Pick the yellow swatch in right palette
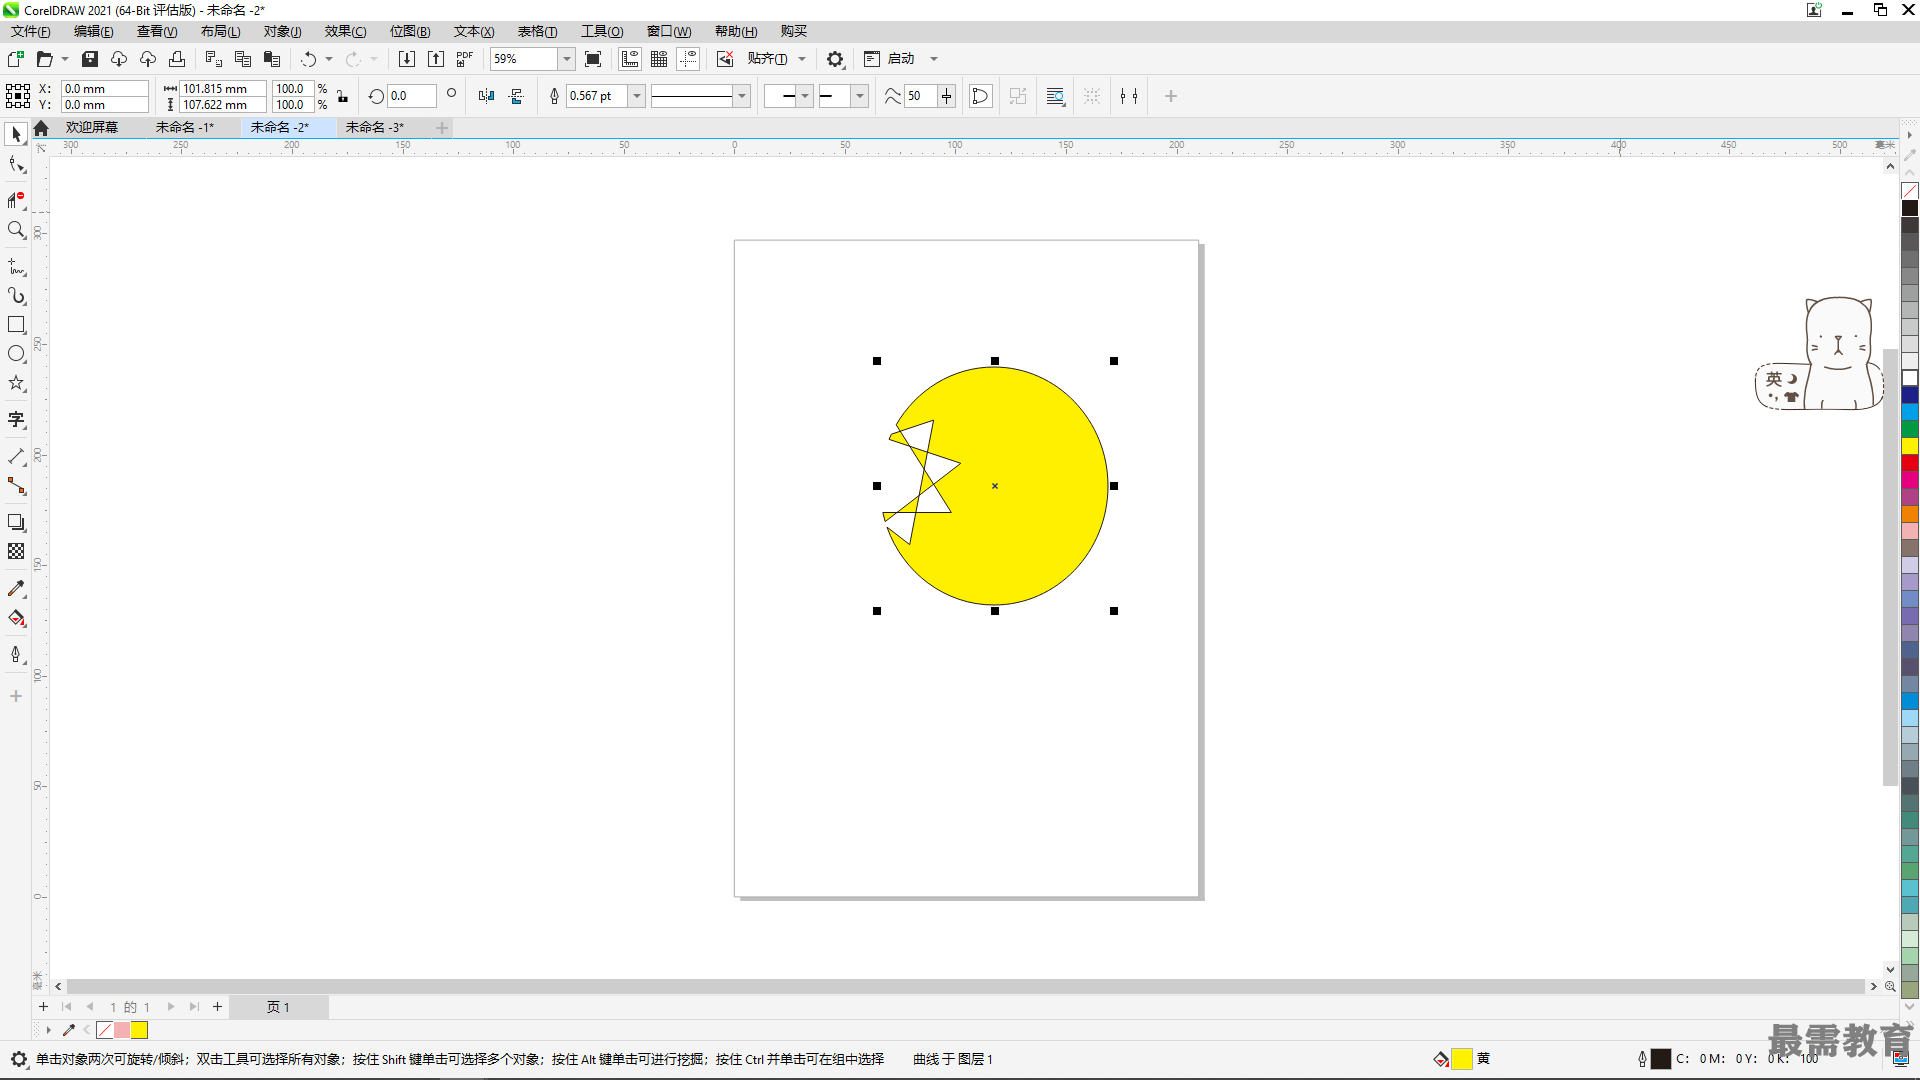Image resolution: width=1920 pixels, height=1080 pixels. pos(1910,446)
